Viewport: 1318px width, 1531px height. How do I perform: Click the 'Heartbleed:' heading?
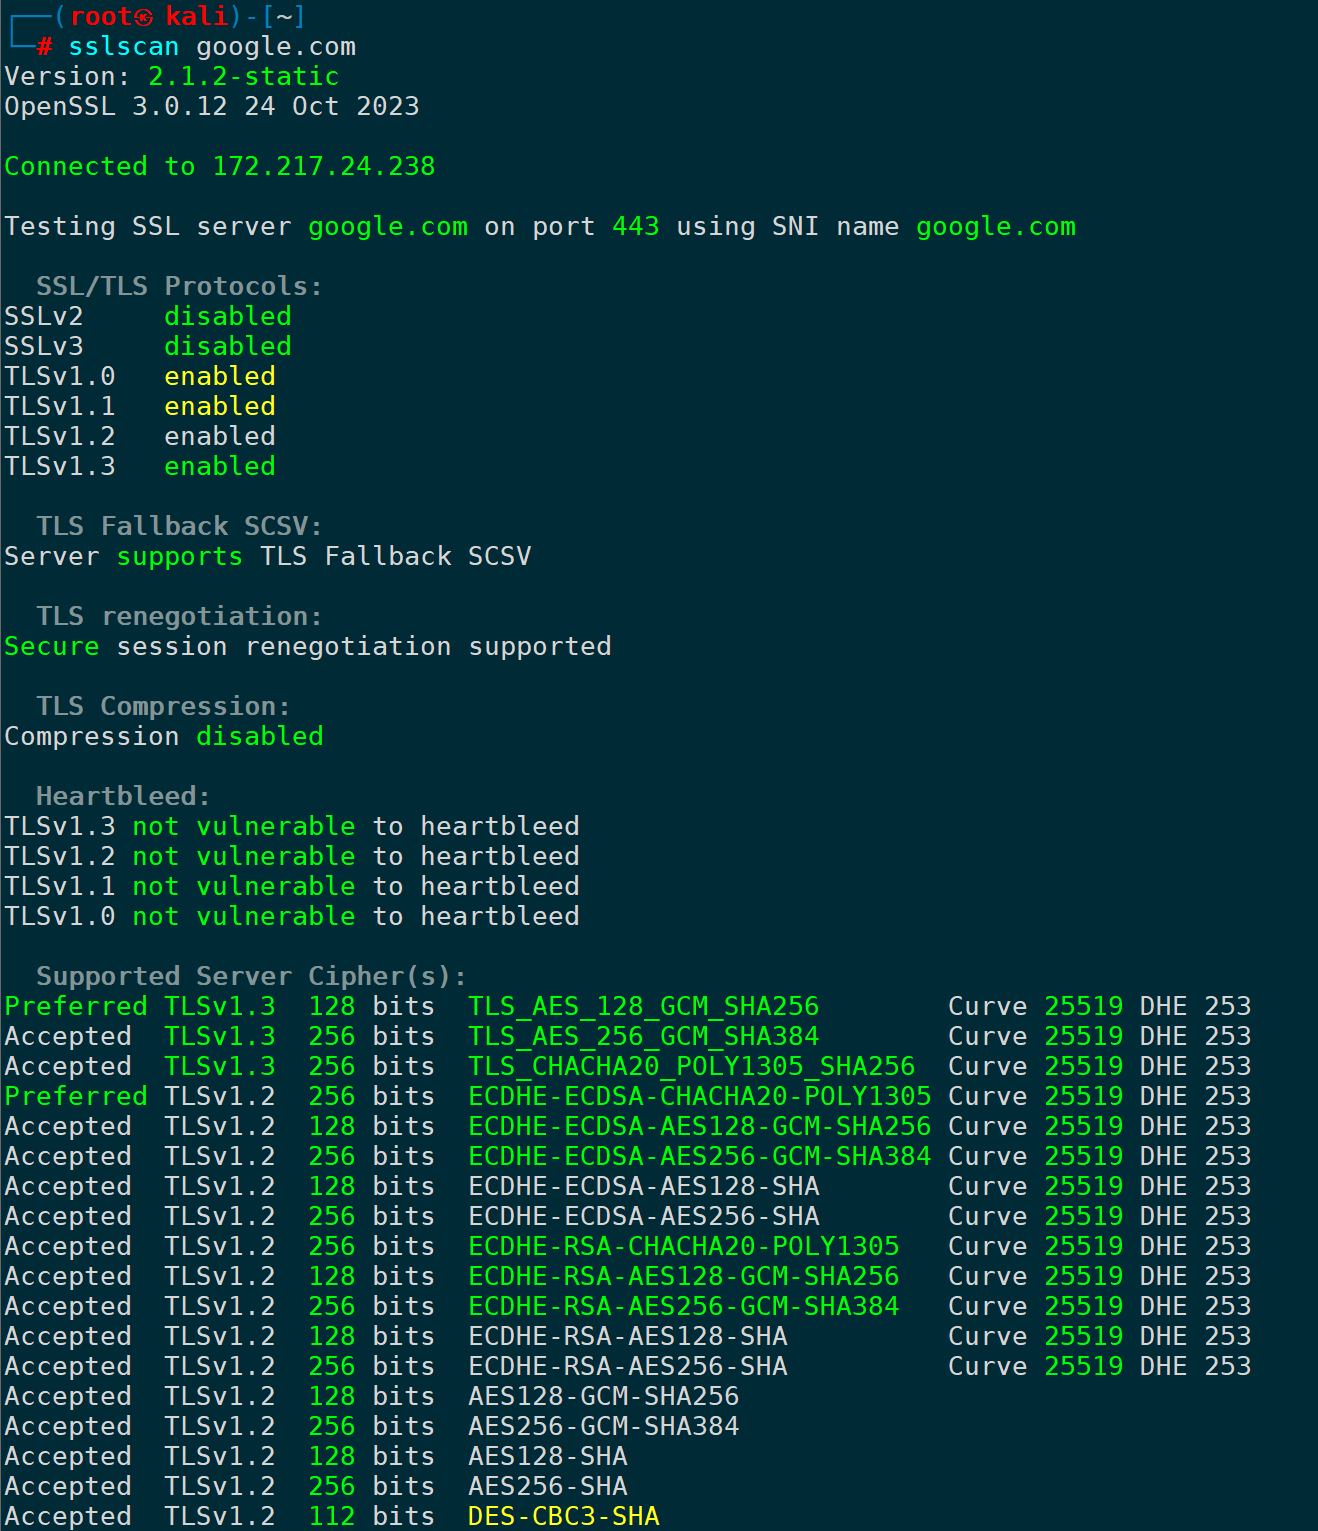click(x=124, y=797)
